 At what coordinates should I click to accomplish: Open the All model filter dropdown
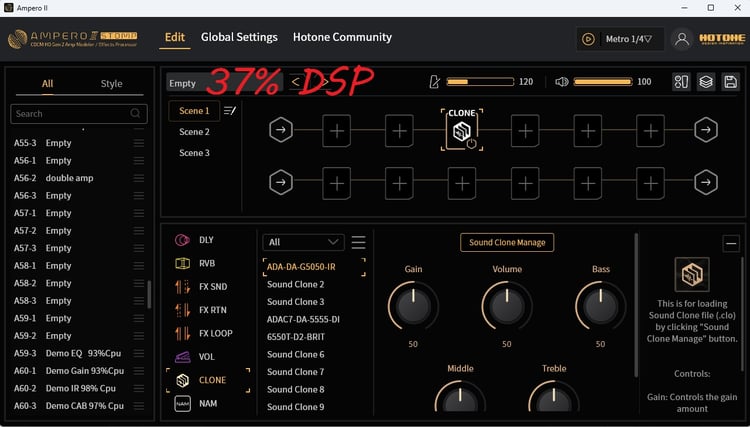tap(303, 242)
